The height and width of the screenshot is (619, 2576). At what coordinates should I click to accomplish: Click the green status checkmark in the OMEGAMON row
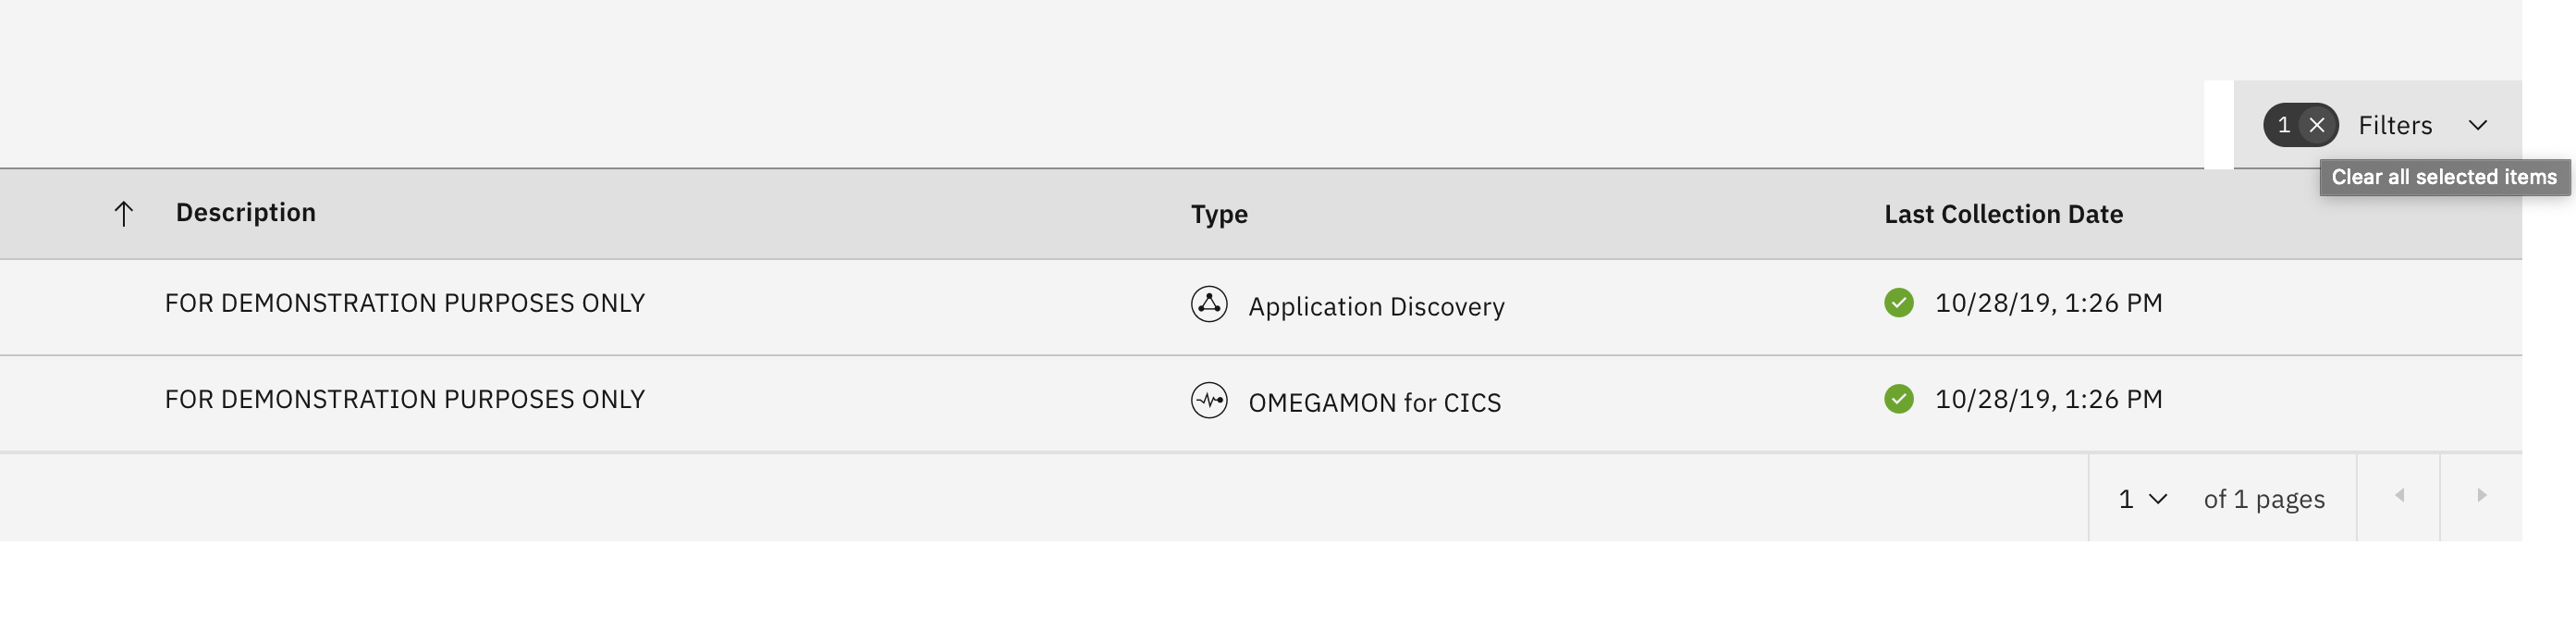tap(1898, 399)
